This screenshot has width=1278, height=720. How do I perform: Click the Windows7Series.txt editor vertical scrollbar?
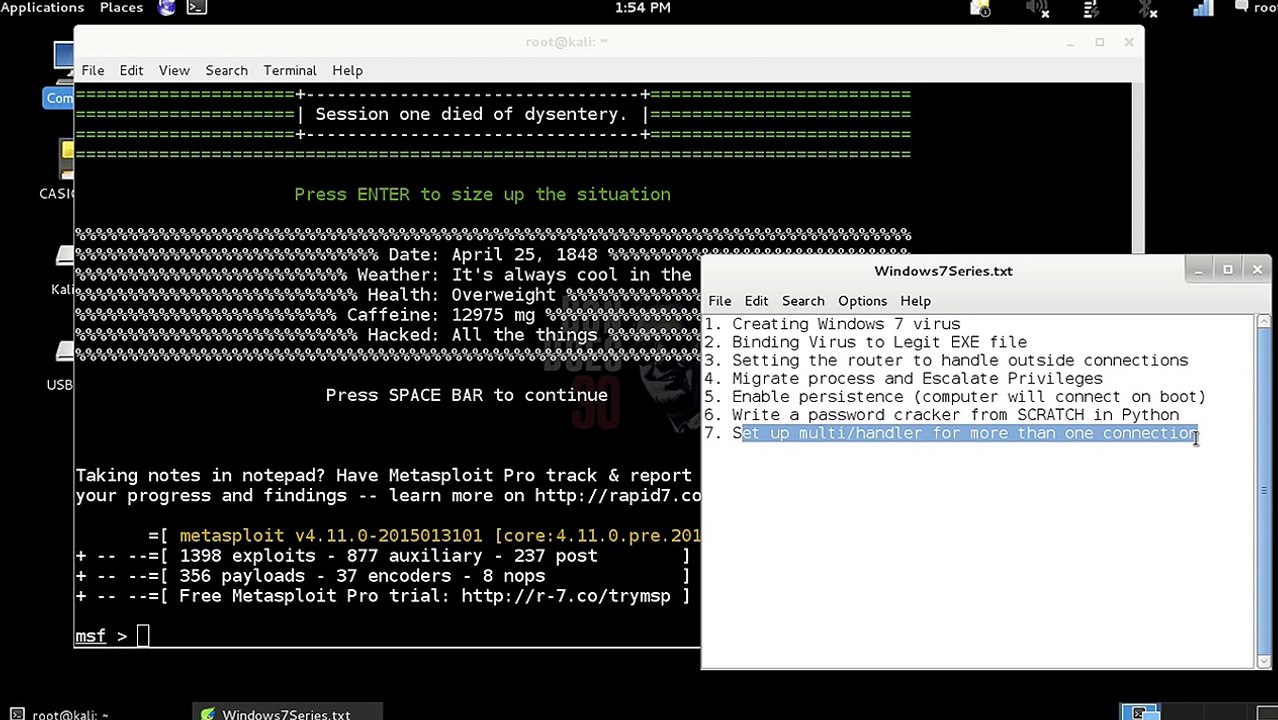tap(1264, 490)
